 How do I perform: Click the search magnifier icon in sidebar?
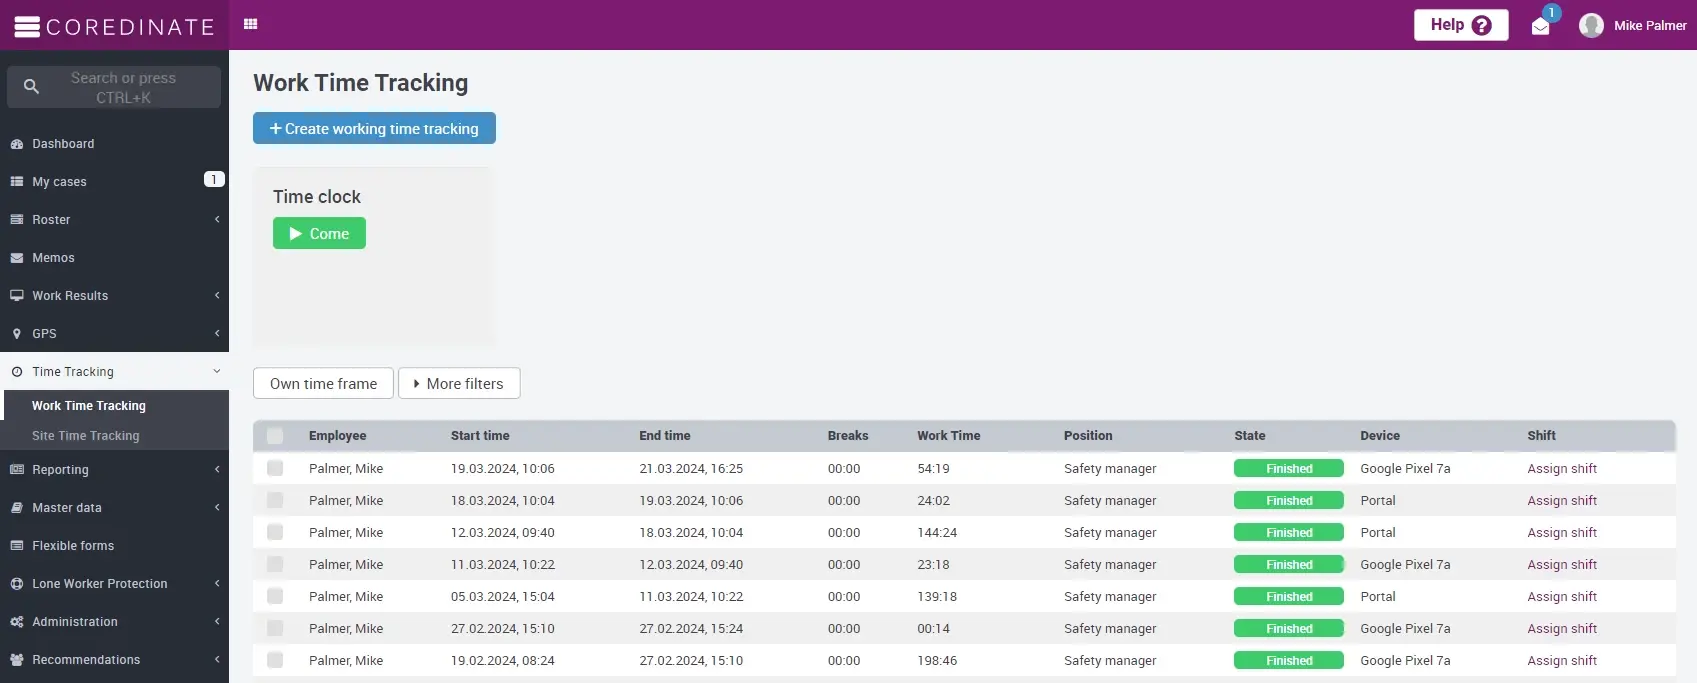pyautogui.click(x=31, y=87)
